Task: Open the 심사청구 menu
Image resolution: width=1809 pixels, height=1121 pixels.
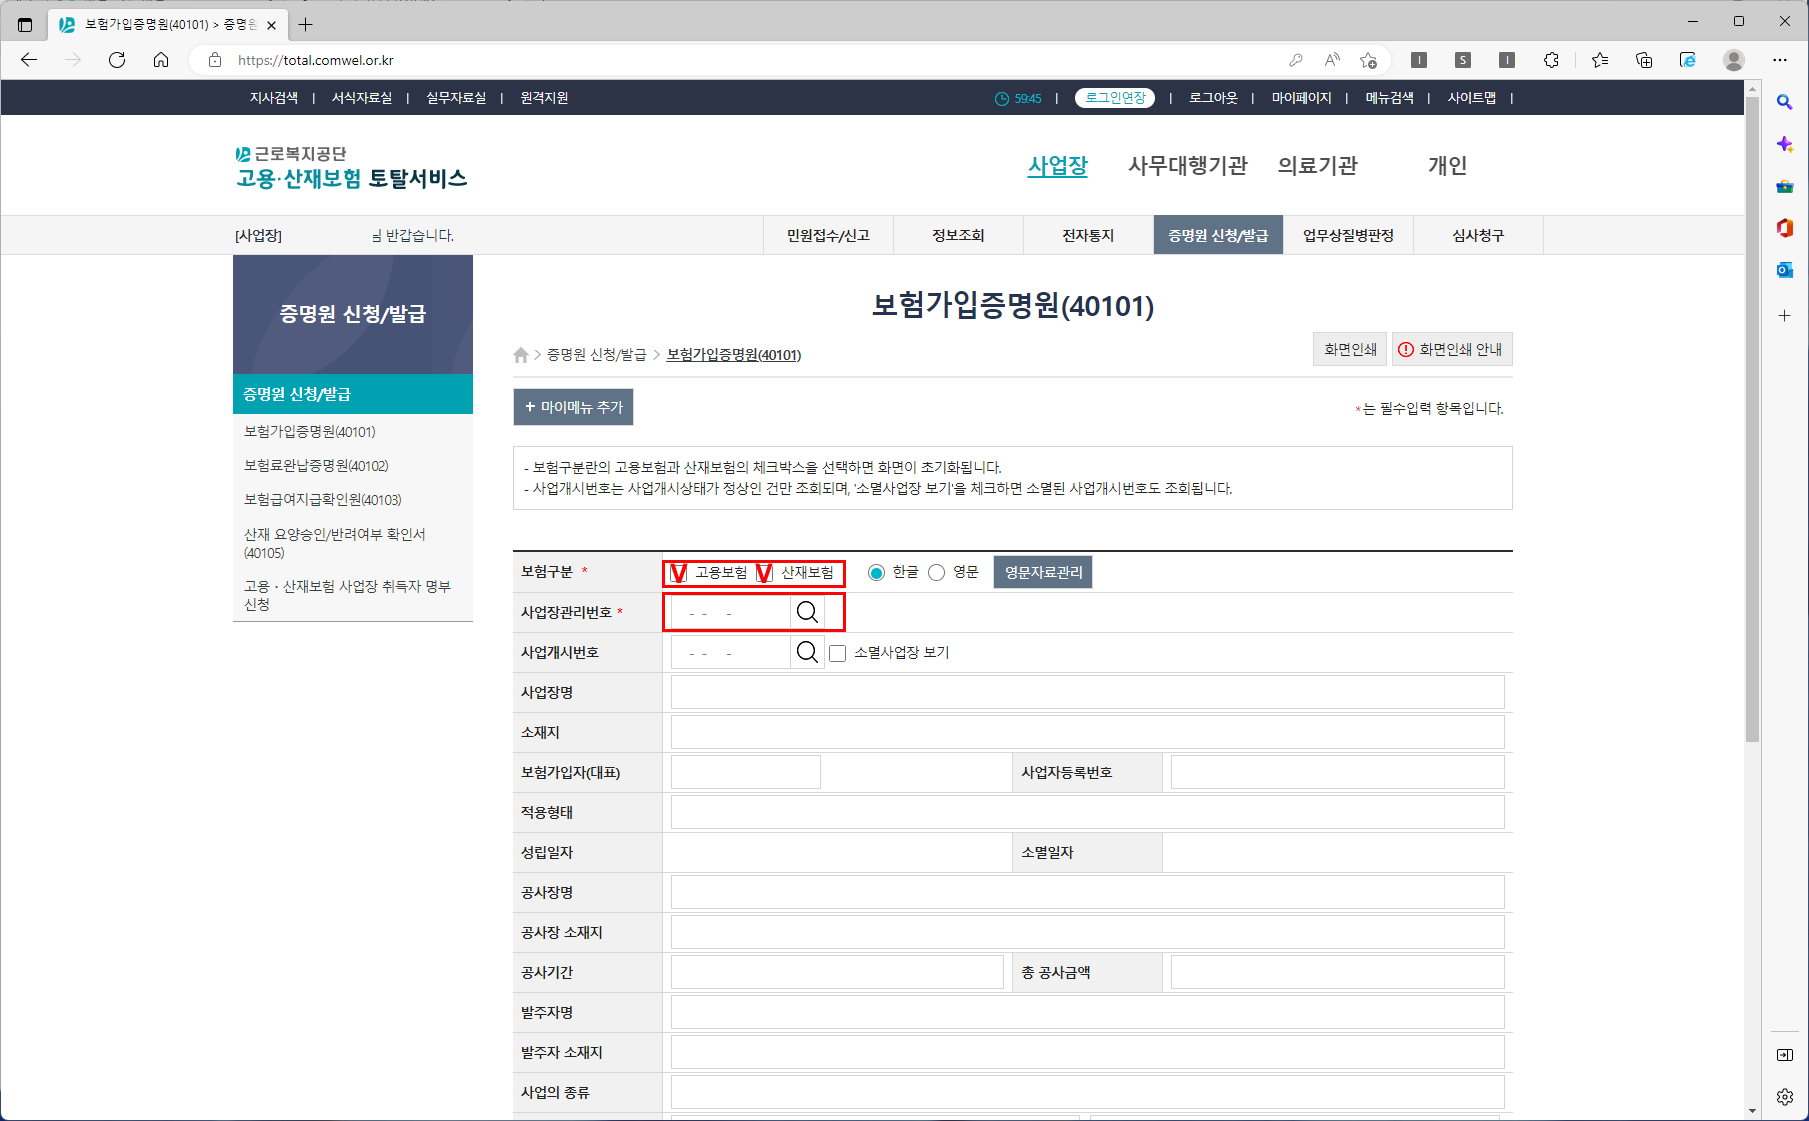Action: click(x=1478, y=235)
